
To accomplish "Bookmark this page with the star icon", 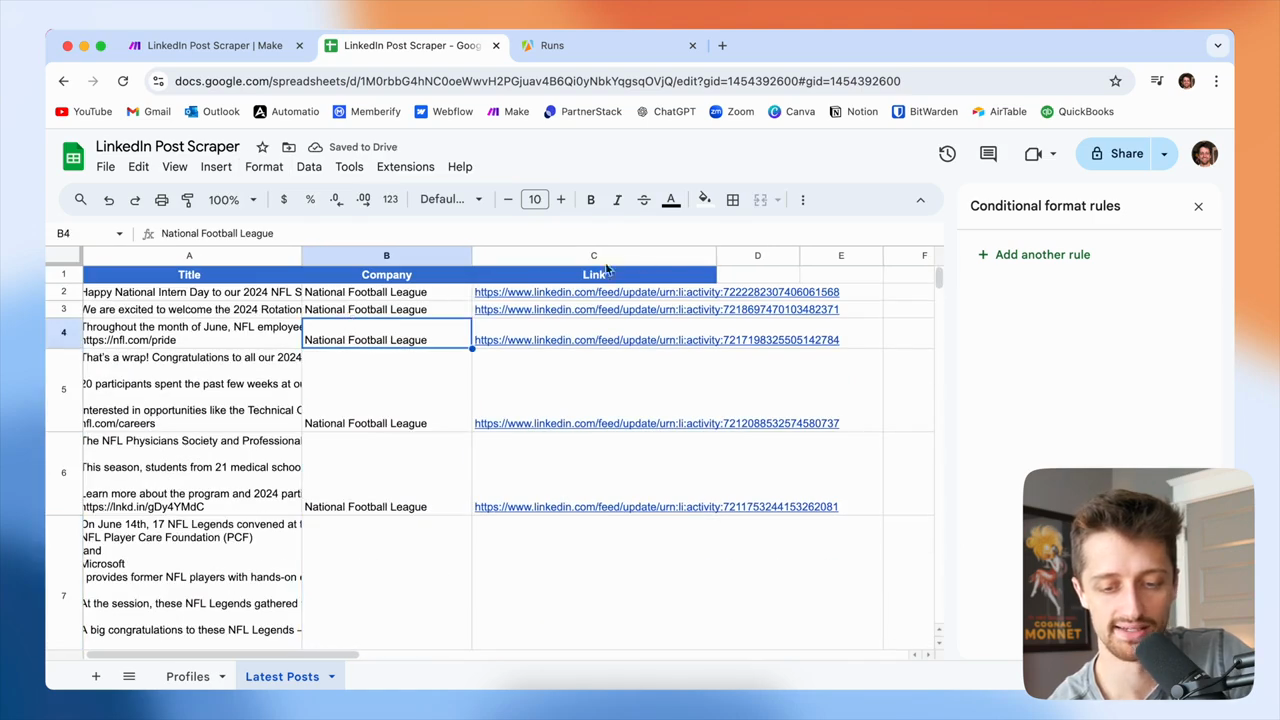I will (x=1115, y=81).
